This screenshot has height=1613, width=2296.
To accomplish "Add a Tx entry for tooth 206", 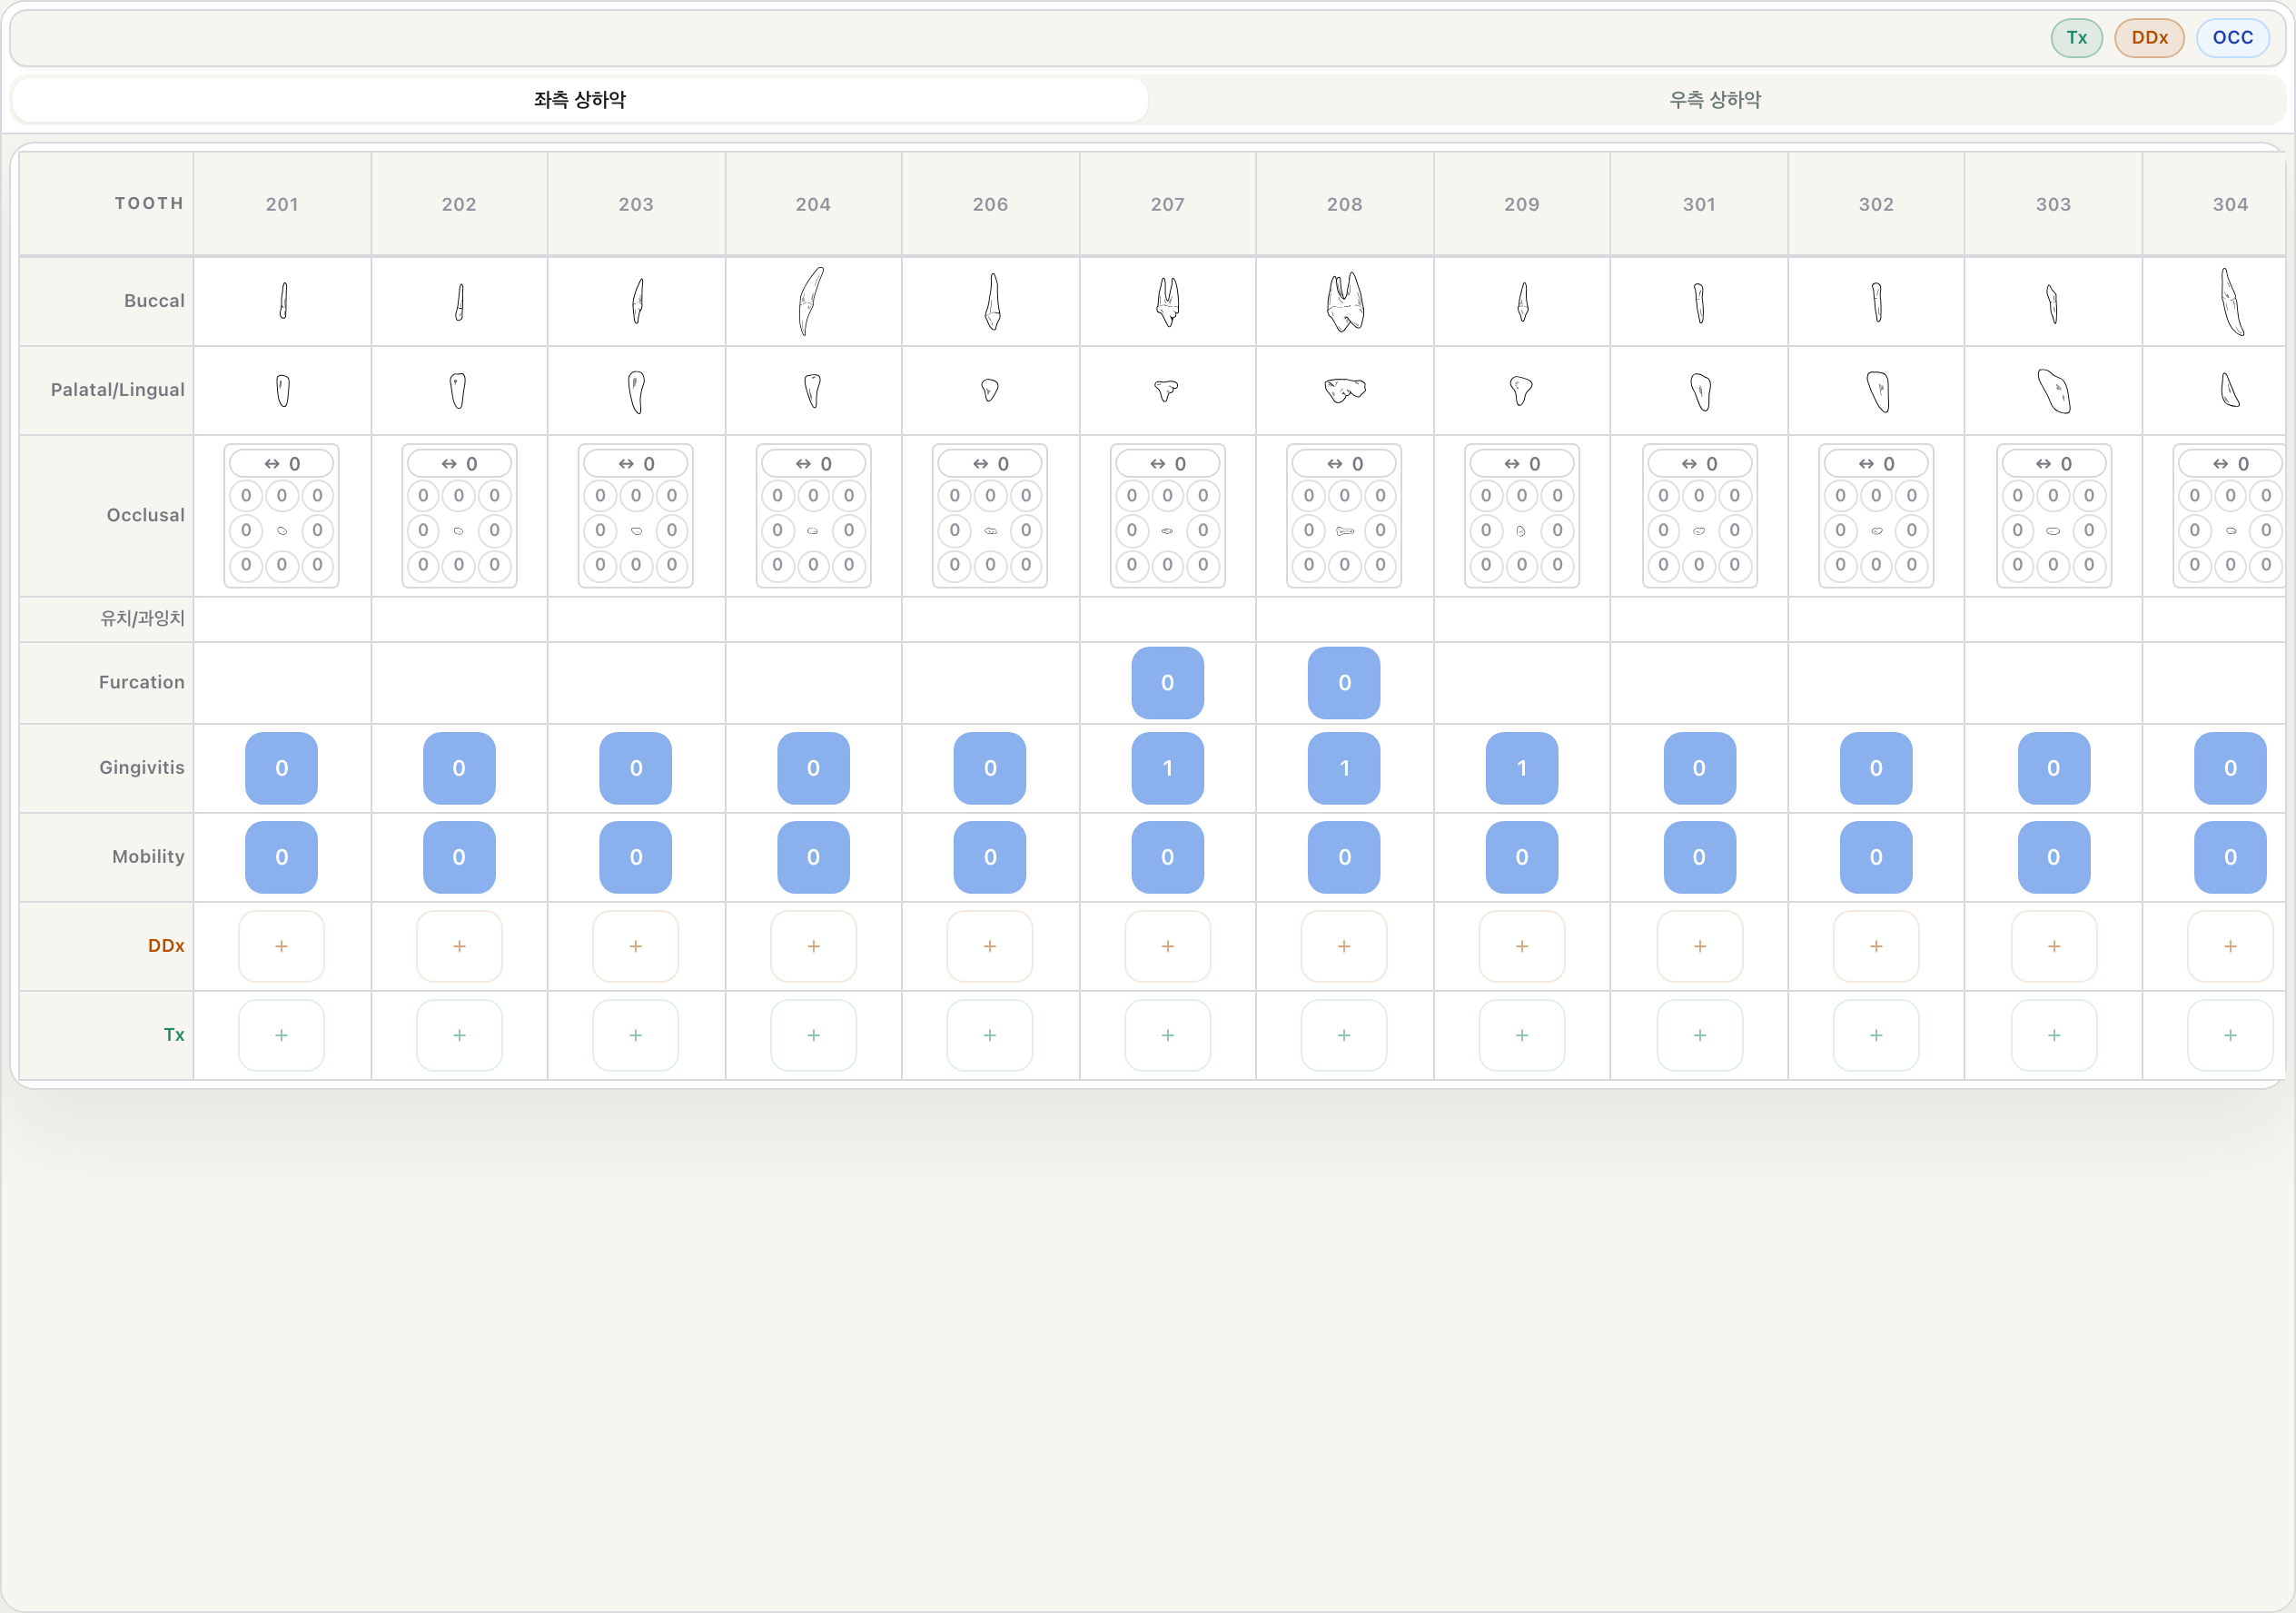I will [x=990, y=1035].
